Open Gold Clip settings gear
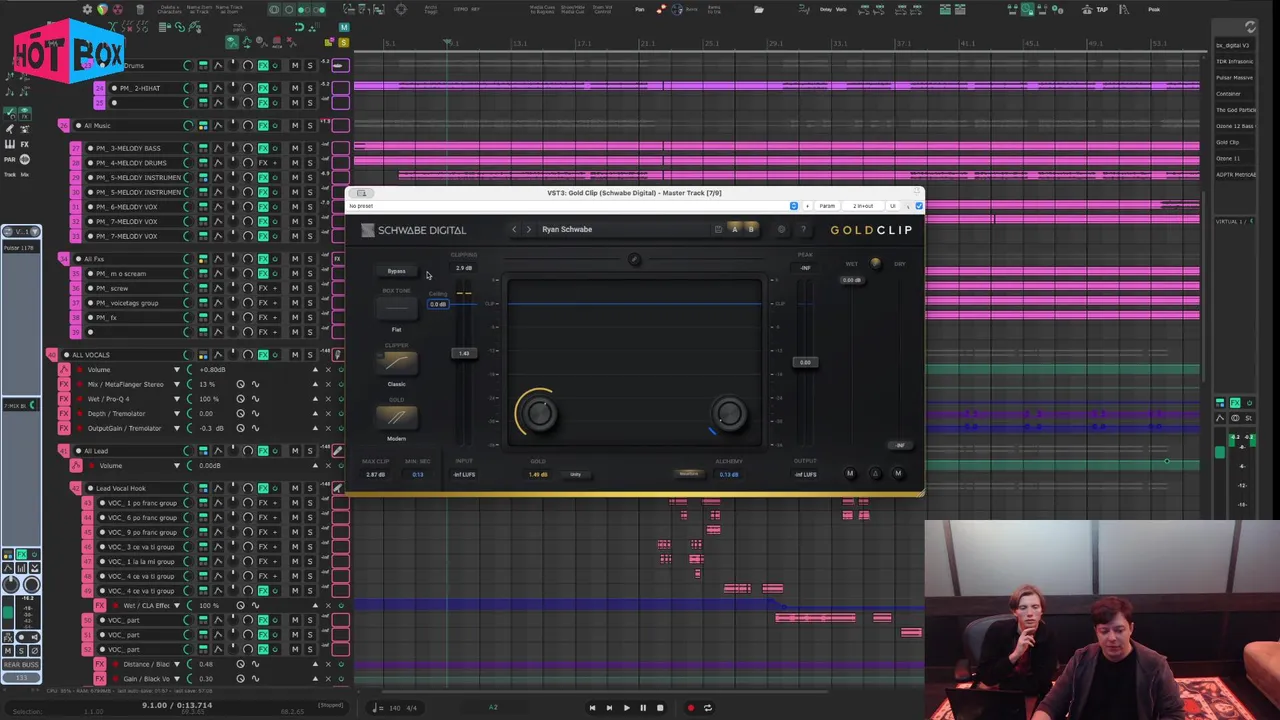Screen dimensions: 1280x720 (x=782, y=230)
